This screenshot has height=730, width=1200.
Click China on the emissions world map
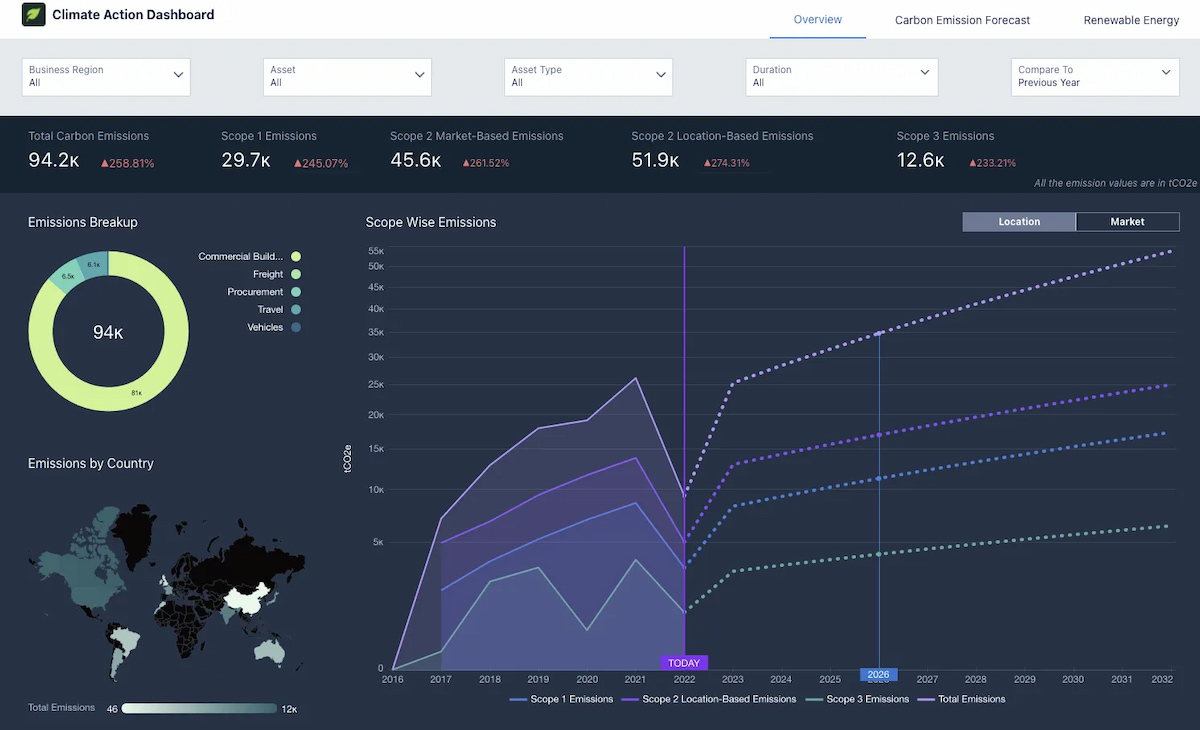tap(246, 598)
